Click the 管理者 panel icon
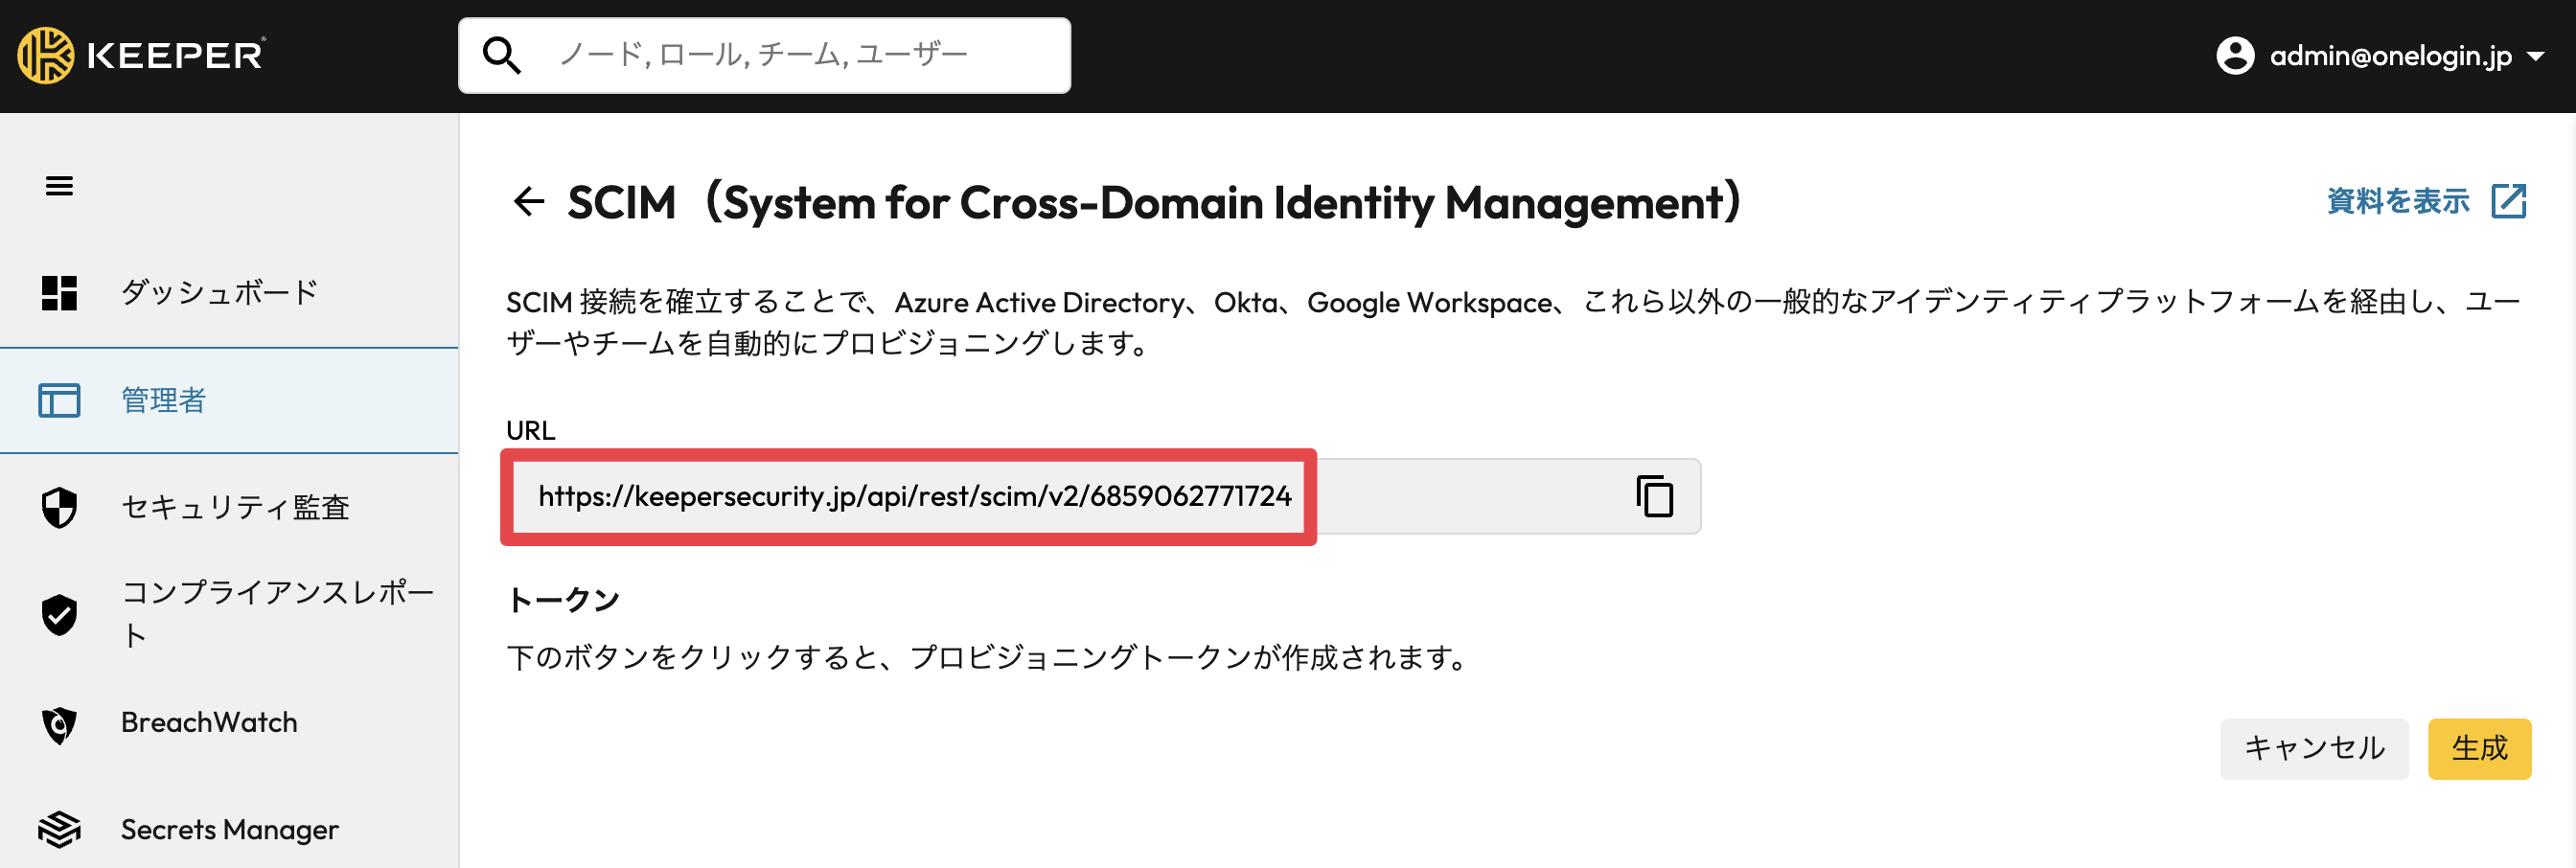2576x868 pixels. pyautogui.click(x=59, y=400)
